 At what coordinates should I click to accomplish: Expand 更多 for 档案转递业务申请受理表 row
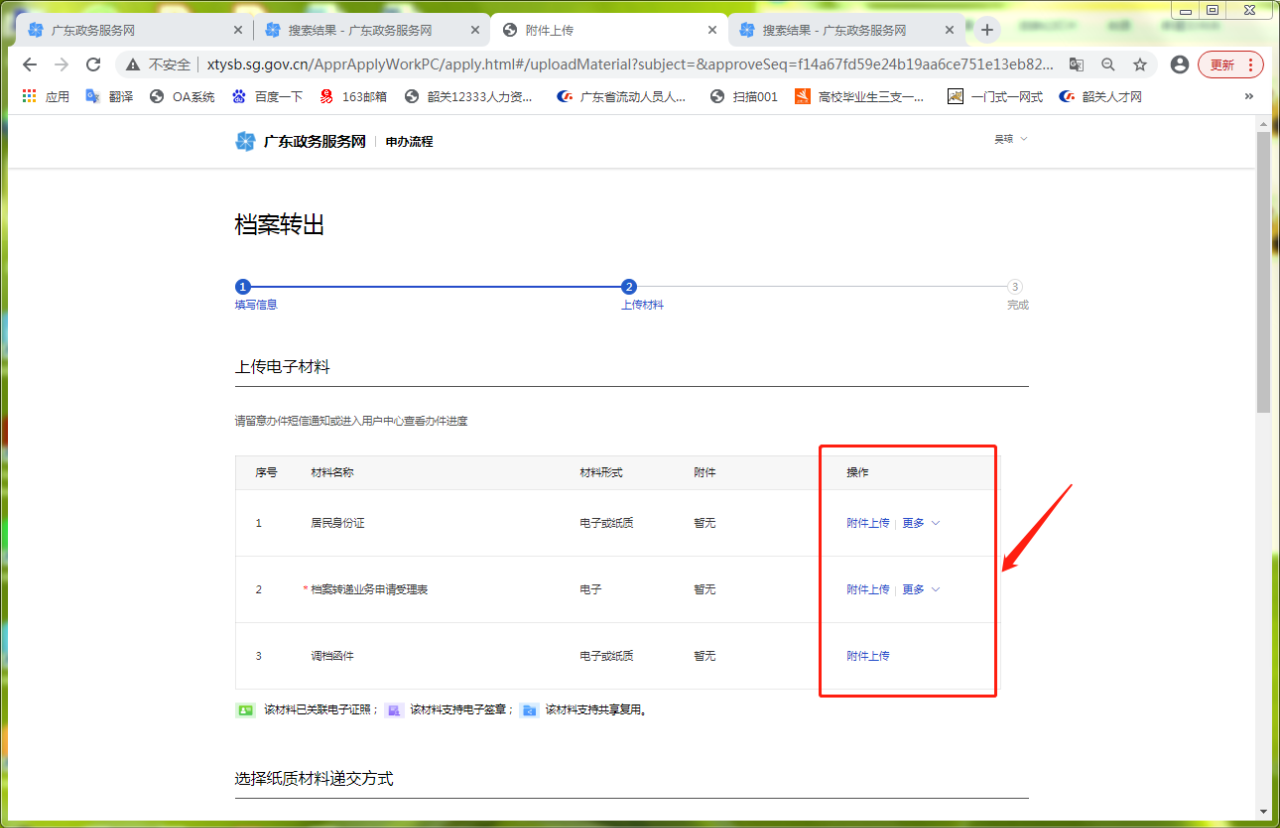[920, 590]
